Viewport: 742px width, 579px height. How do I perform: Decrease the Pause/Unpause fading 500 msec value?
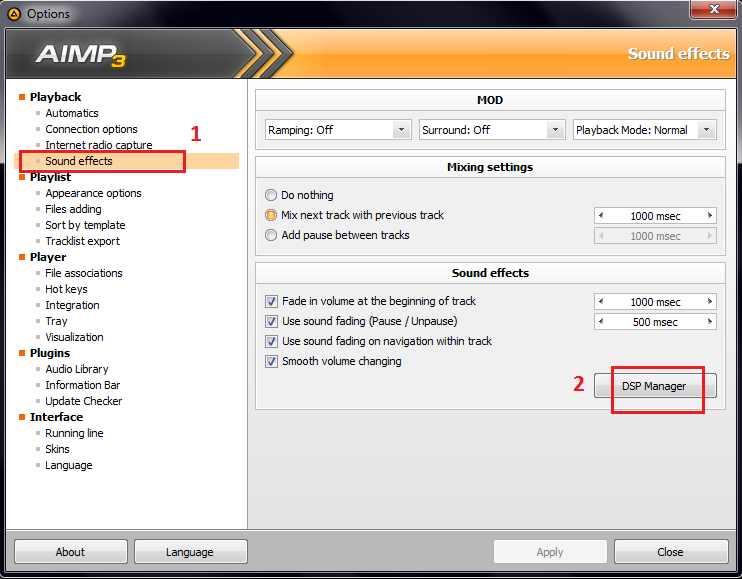click(x=601, y=322)
